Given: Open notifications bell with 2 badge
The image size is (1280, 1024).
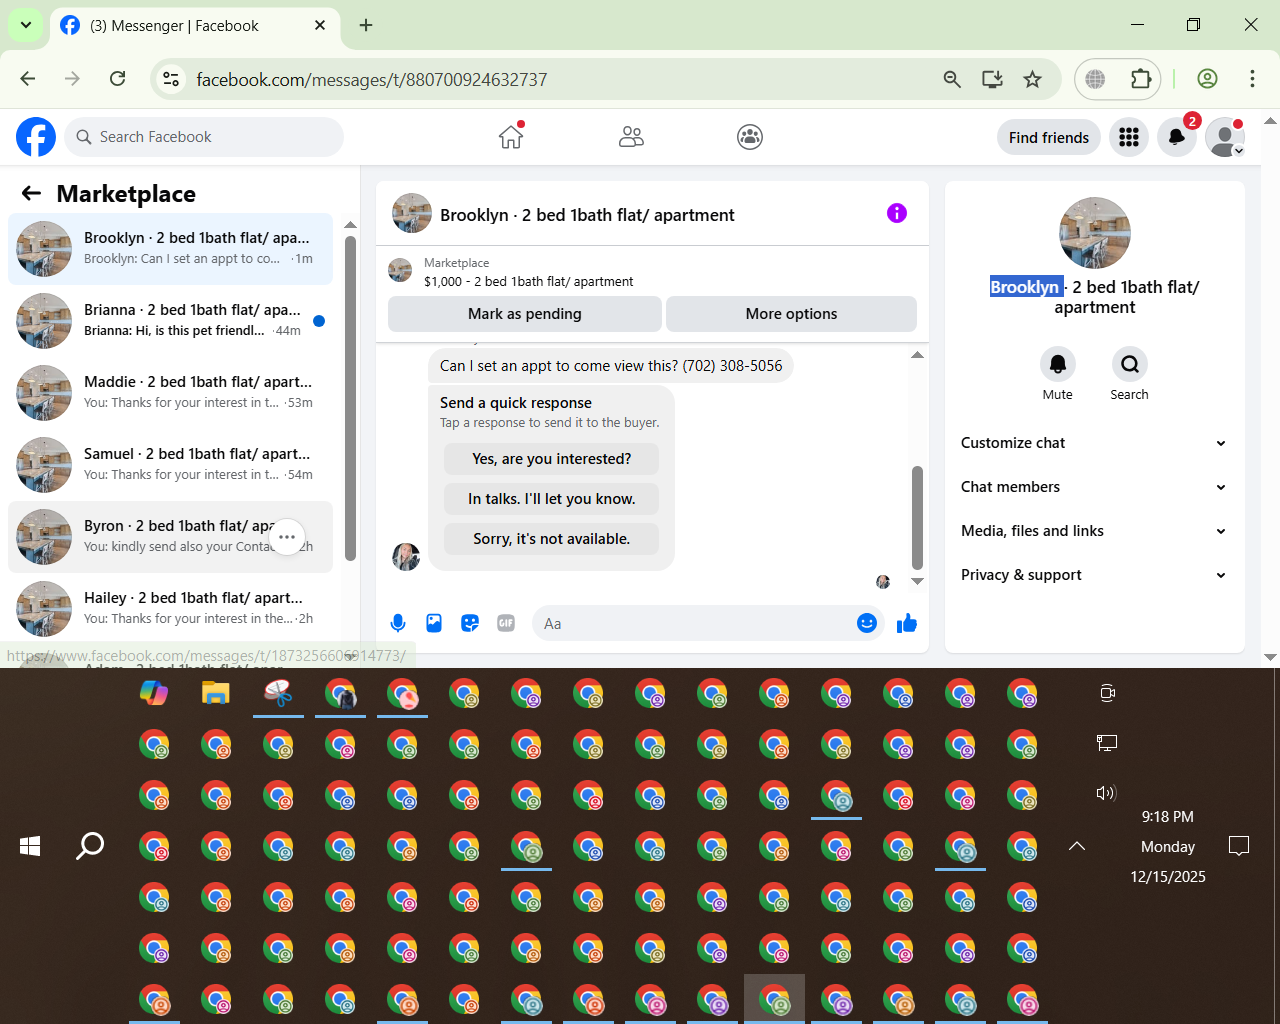Looking at the screenshot, I should pos(1177,137).
